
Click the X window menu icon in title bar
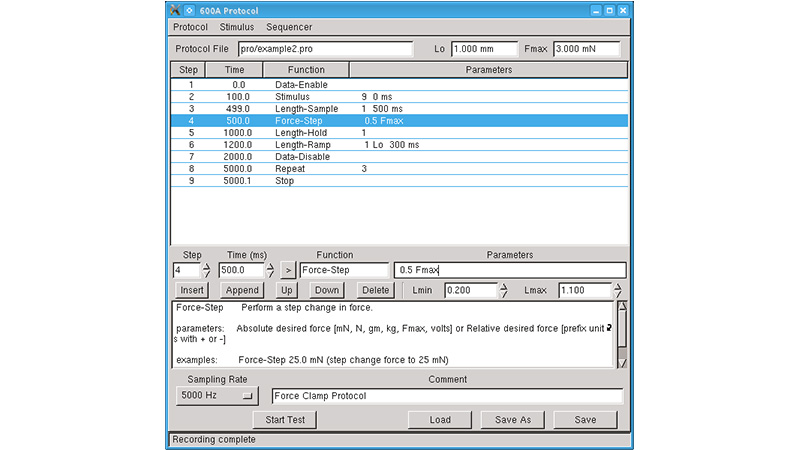click(175, 10)
